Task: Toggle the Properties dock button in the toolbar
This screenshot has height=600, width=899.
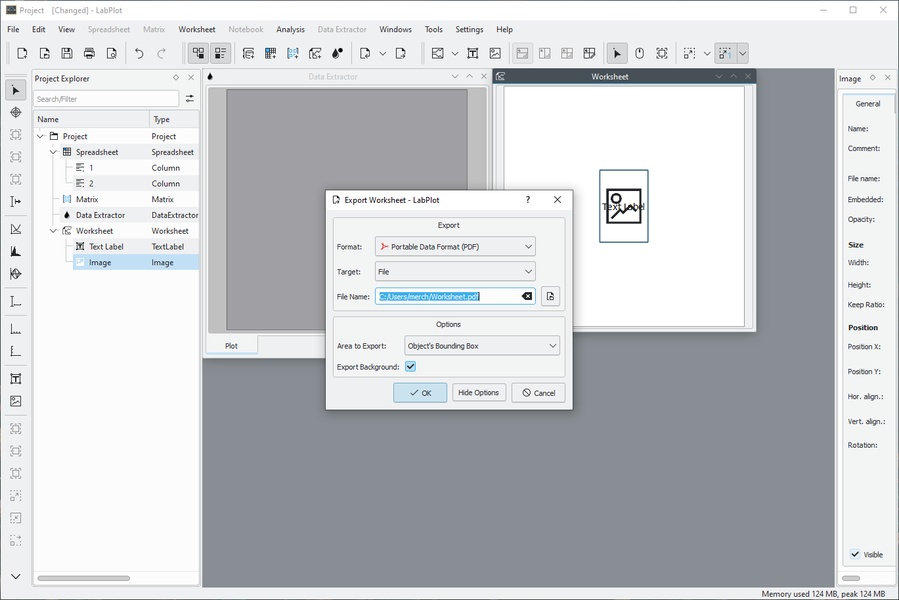Action: point(221,53)
